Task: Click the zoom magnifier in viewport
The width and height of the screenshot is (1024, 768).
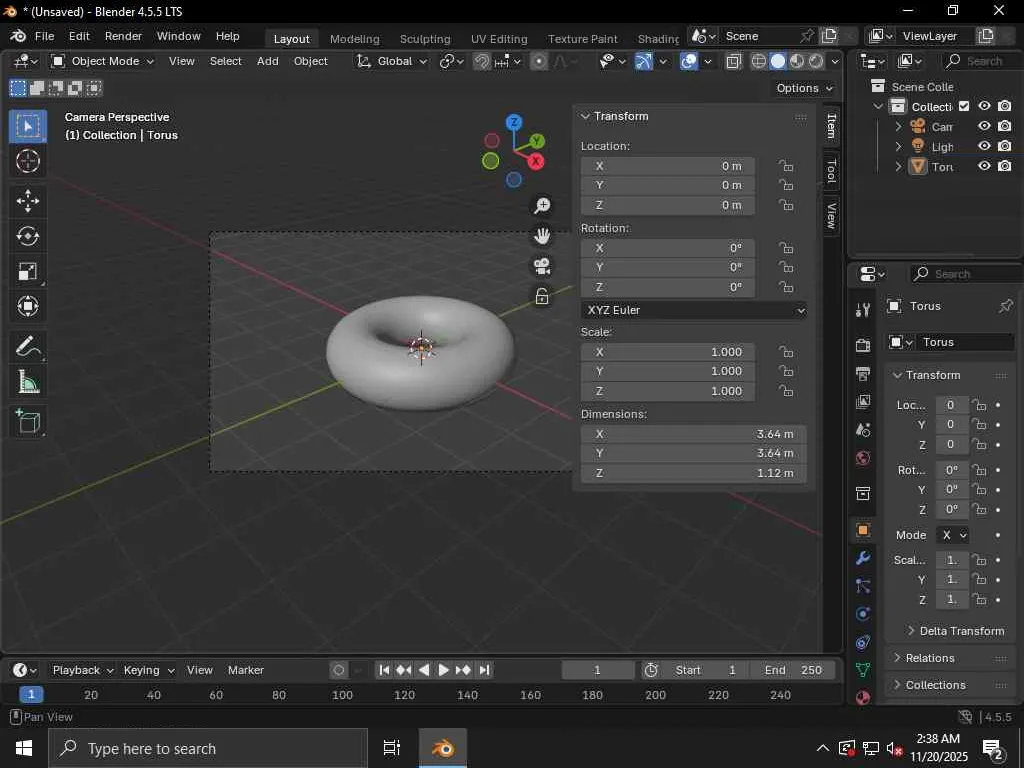Action: 541,206
